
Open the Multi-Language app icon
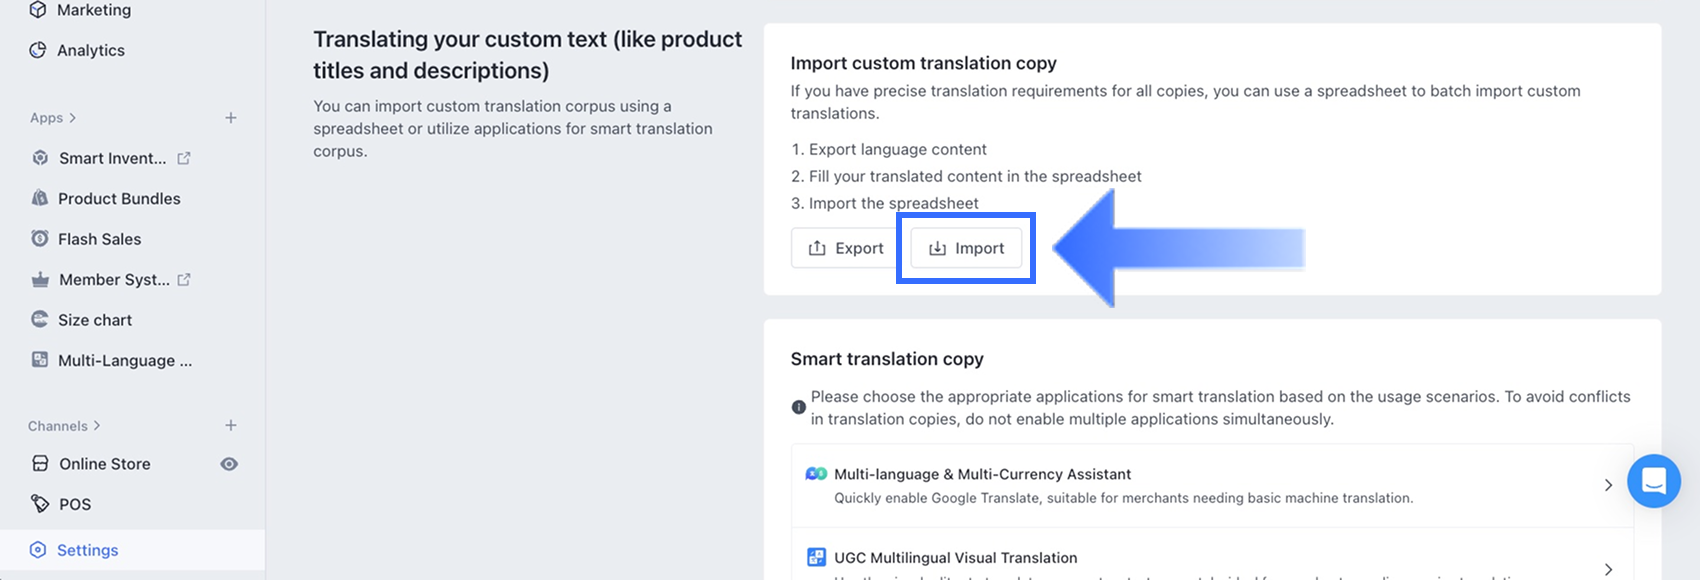(x=40, y=360)
